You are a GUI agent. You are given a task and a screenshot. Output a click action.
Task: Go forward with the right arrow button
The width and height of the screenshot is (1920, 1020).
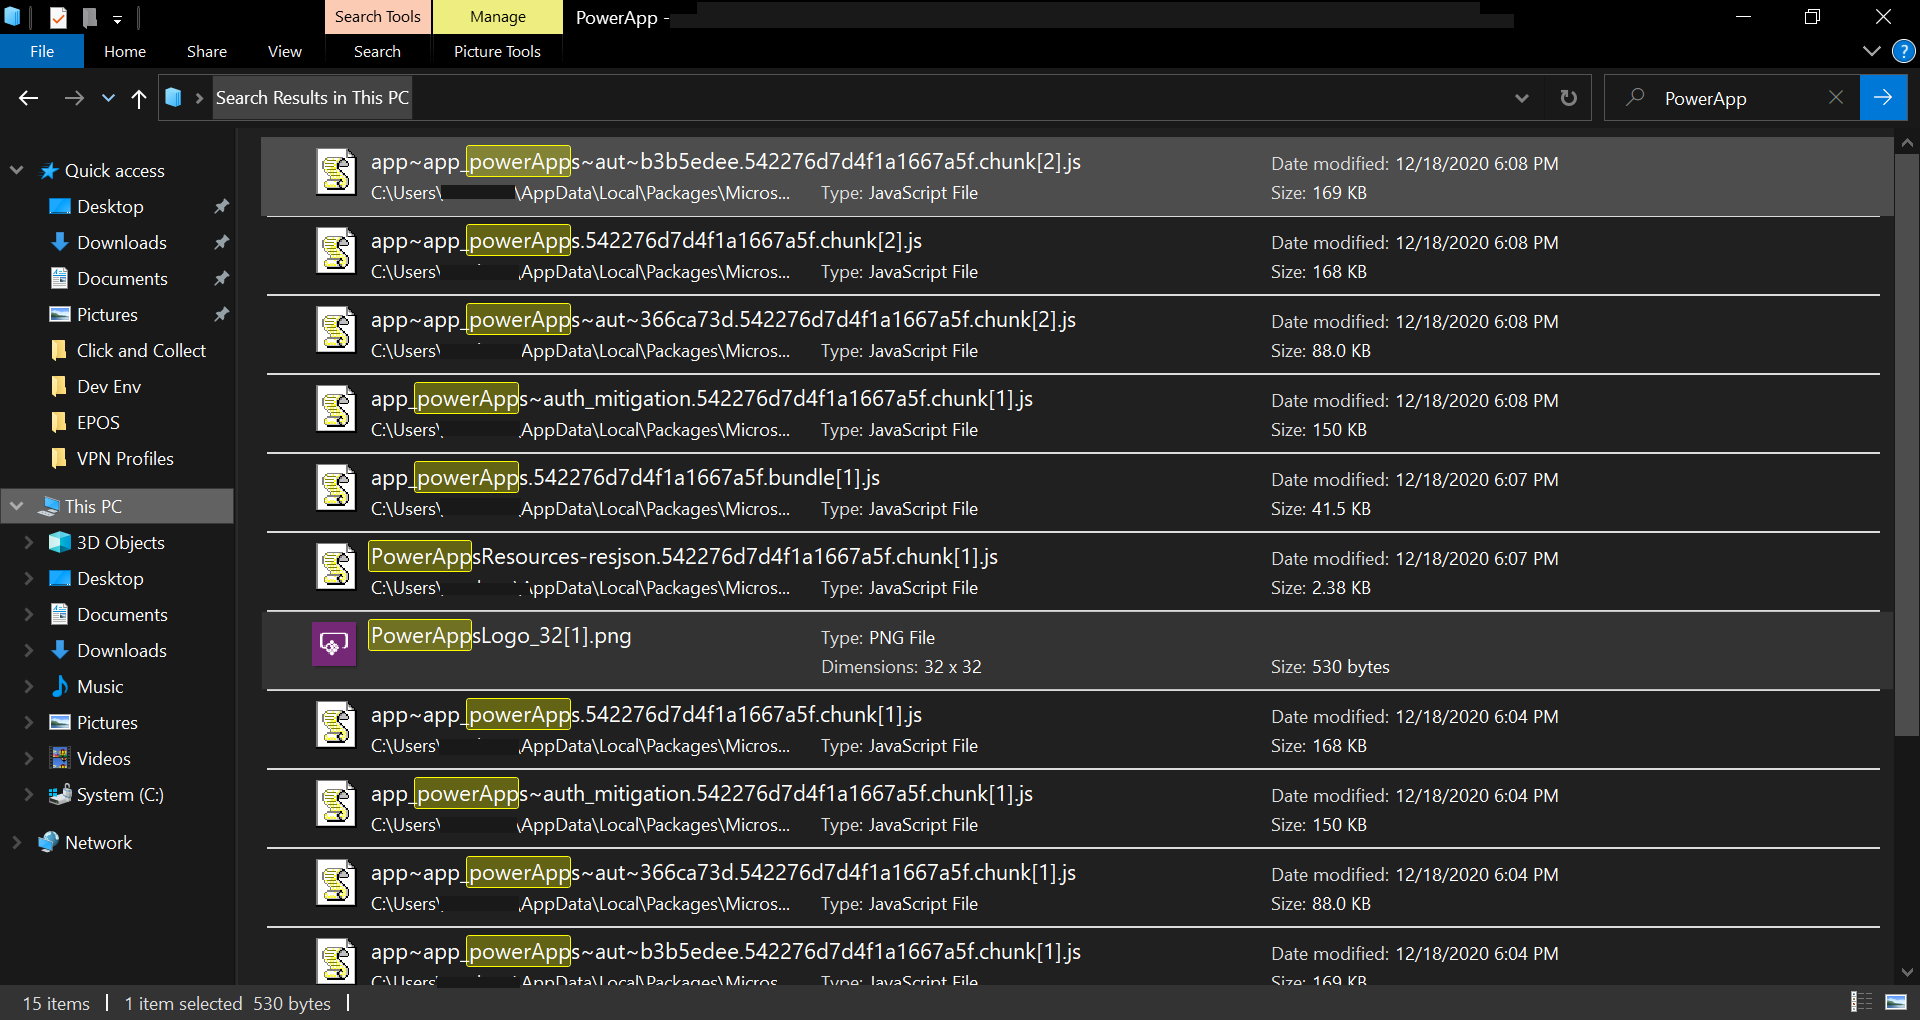click(74, 98)
